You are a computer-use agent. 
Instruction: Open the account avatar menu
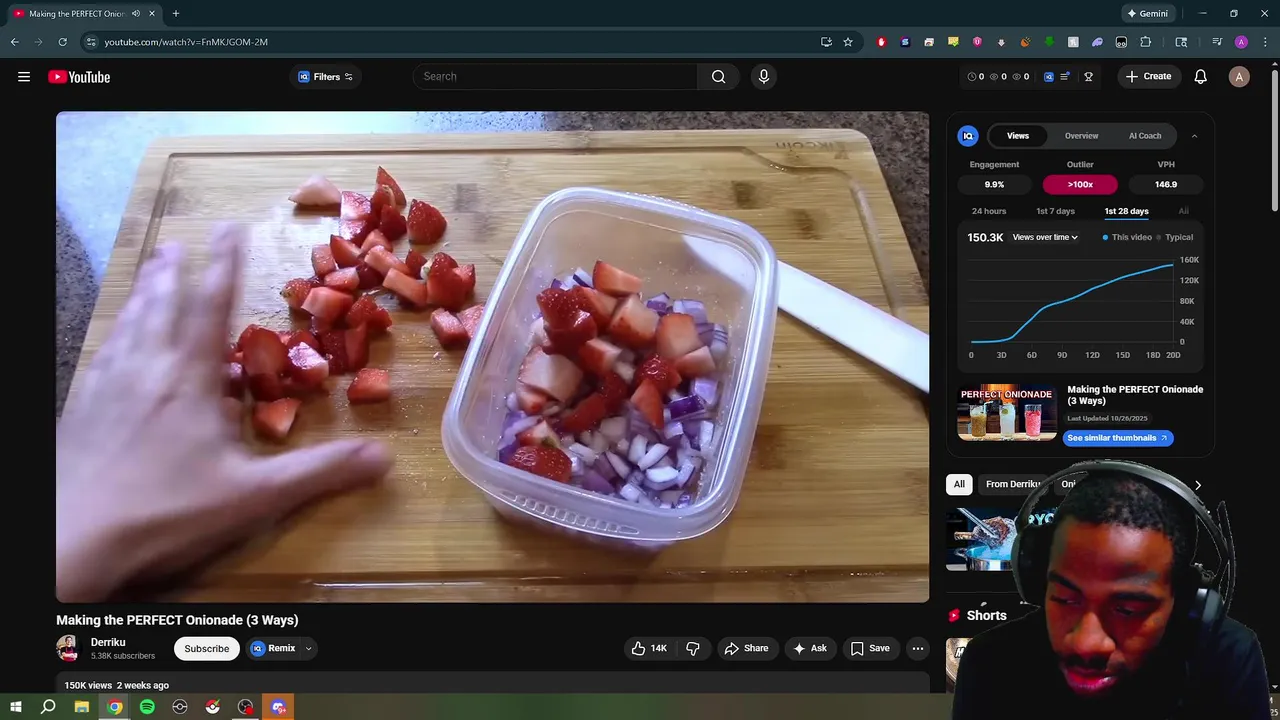coord(1239,77)
